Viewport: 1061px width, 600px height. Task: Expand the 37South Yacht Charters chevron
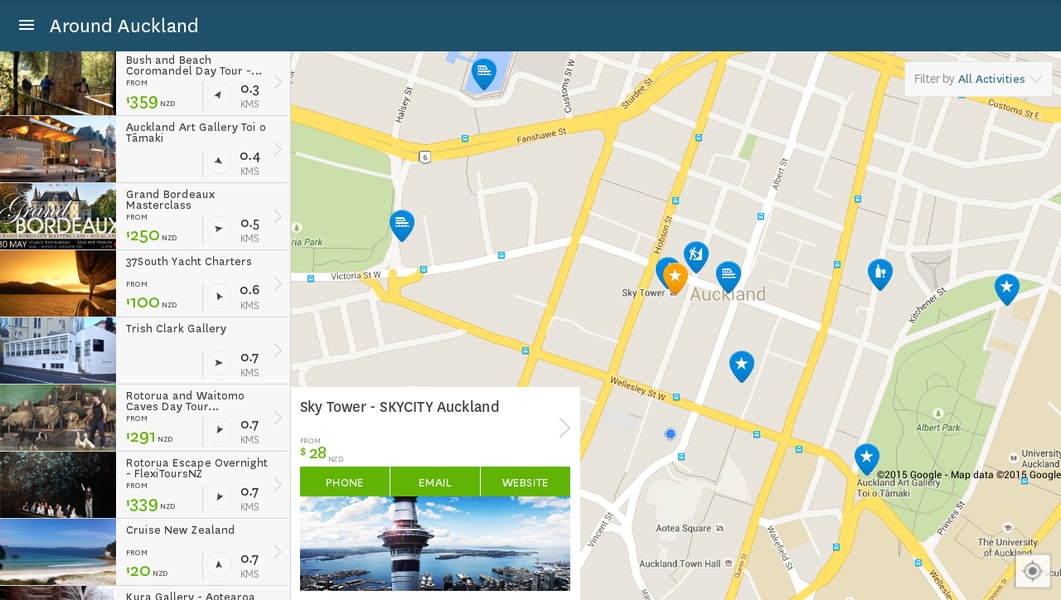pos(277,283)
